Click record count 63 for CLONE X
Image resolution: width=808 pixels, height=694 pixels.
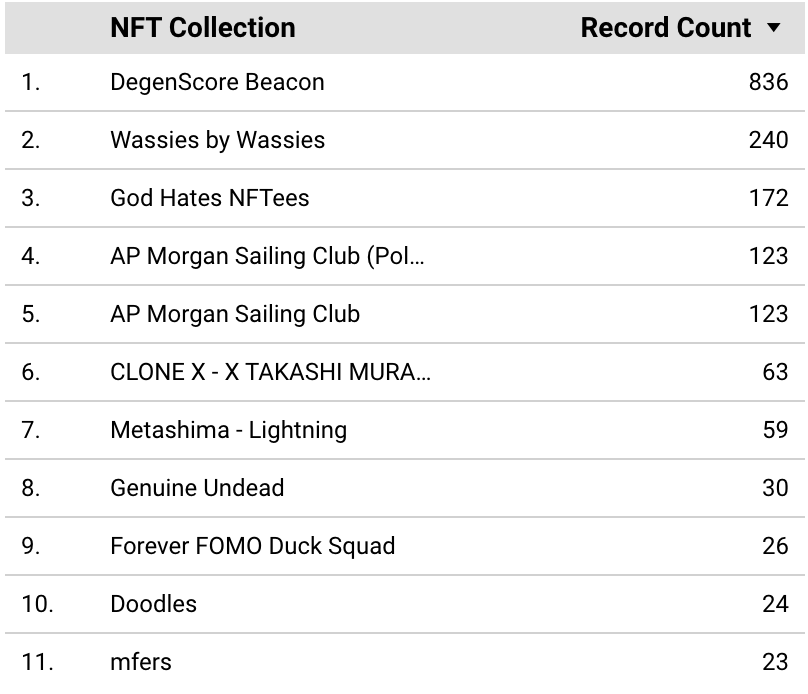tap(775, 372)
